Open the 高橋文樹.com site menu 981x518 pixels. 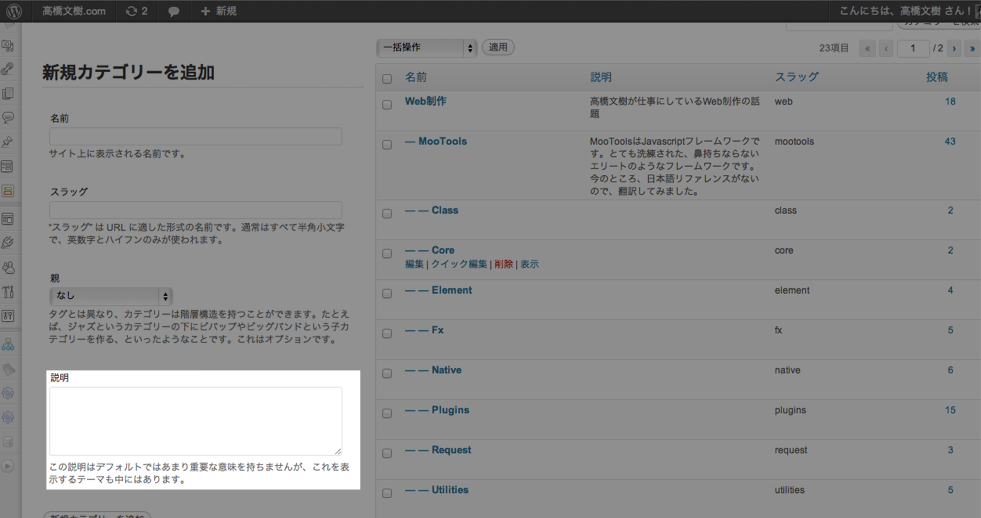click(x=74, y=11)
